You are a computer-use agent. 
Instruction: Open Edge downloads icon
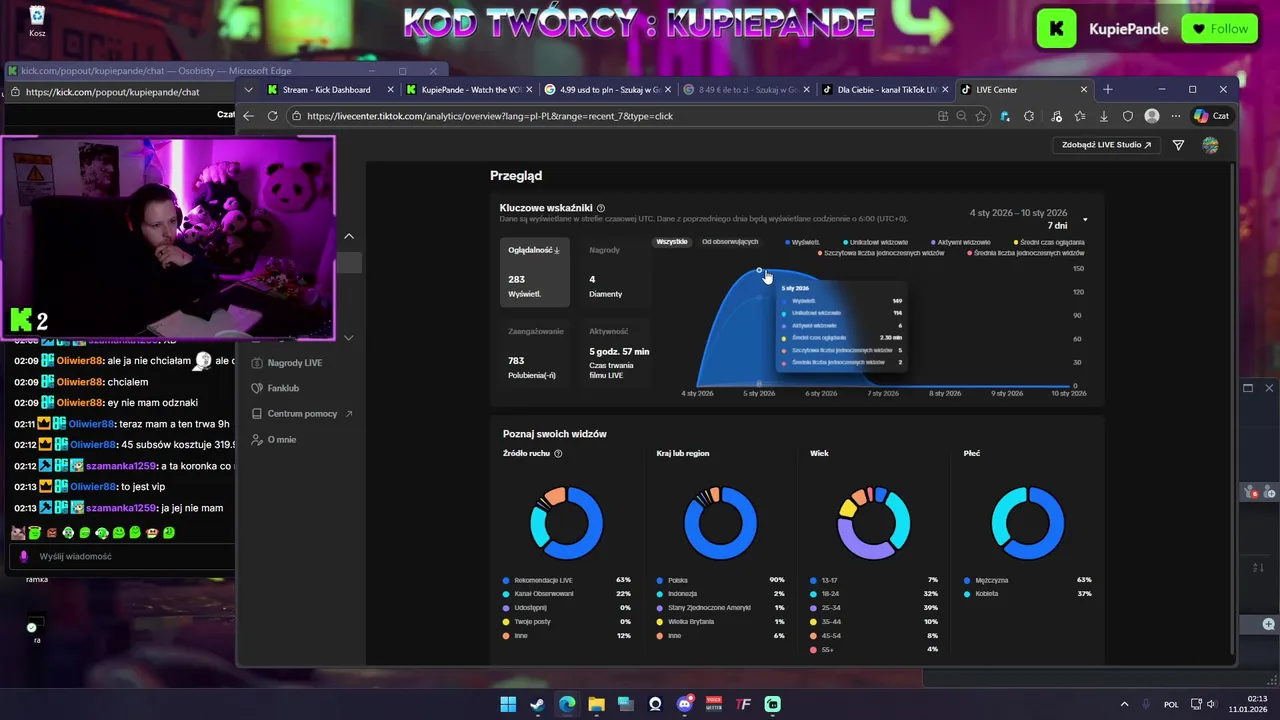(1104, 116)
